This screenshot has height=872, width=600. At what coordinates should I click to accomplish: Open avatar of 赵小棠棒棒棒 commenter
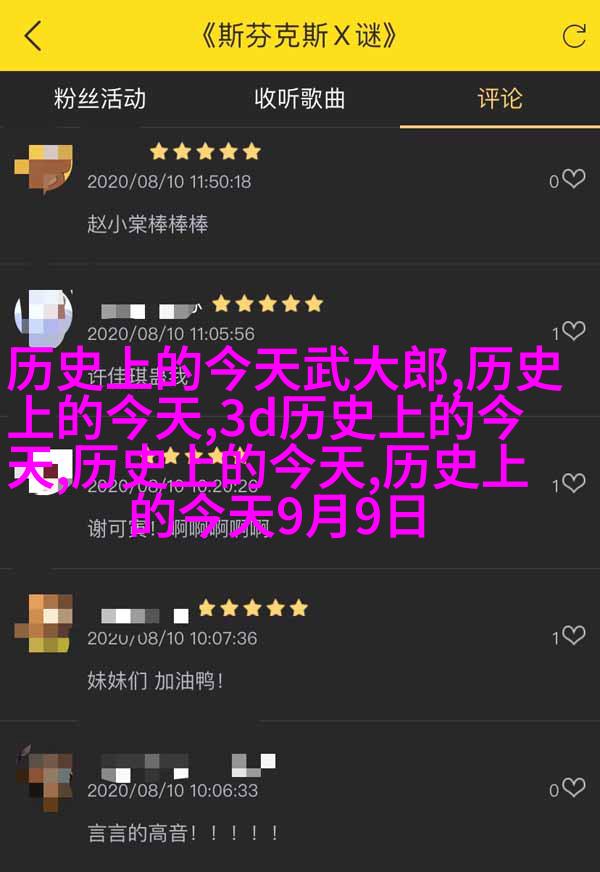click(x=44, y=169)
